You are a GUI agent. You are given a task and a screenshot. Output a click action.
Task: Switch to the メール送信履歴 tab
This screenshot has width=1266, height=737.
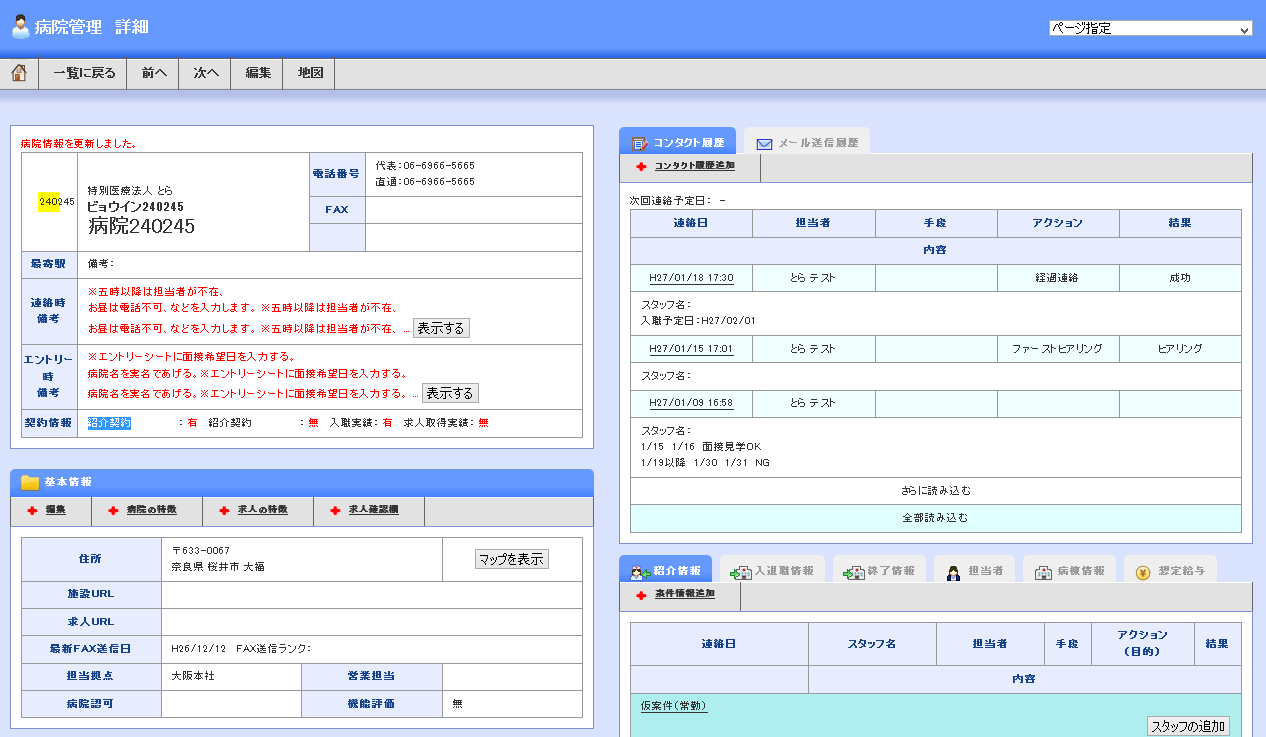coord(807,142)
